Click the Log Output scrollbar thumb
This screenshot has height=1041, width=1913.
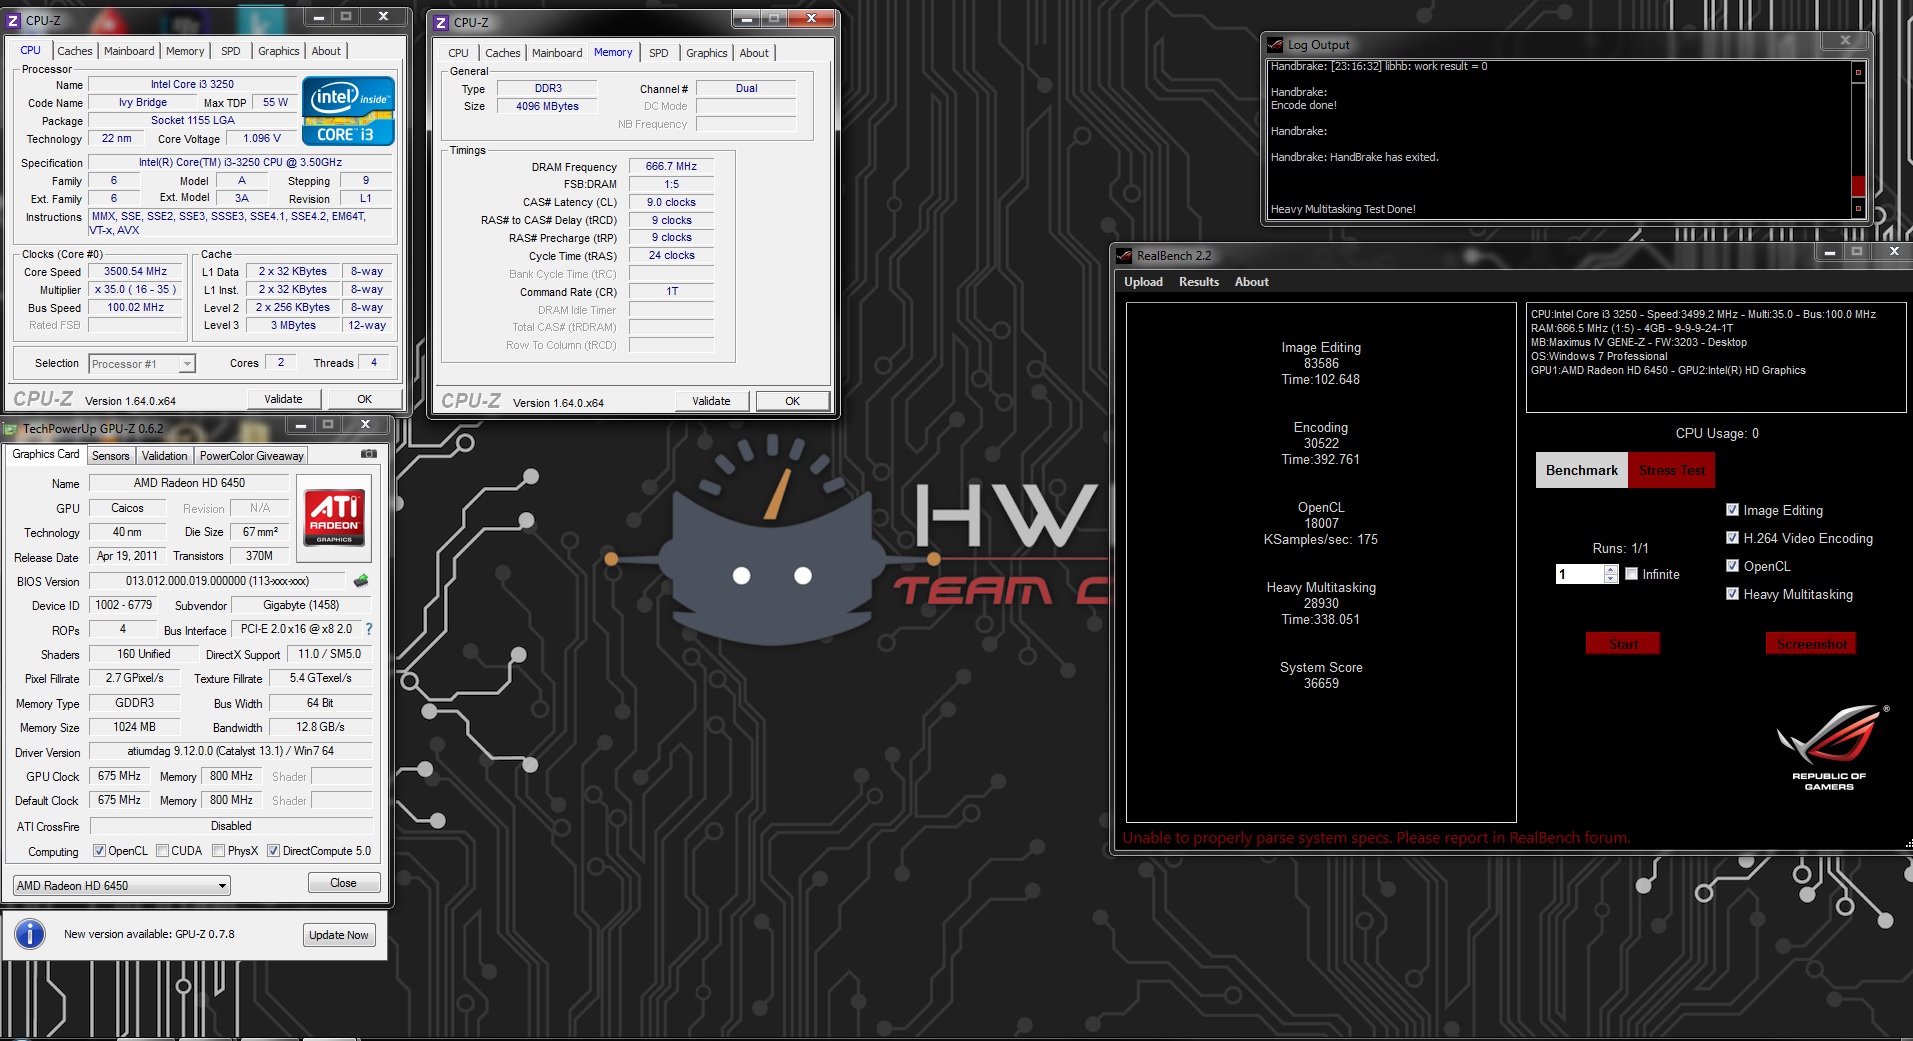(x=1859, y=186)
